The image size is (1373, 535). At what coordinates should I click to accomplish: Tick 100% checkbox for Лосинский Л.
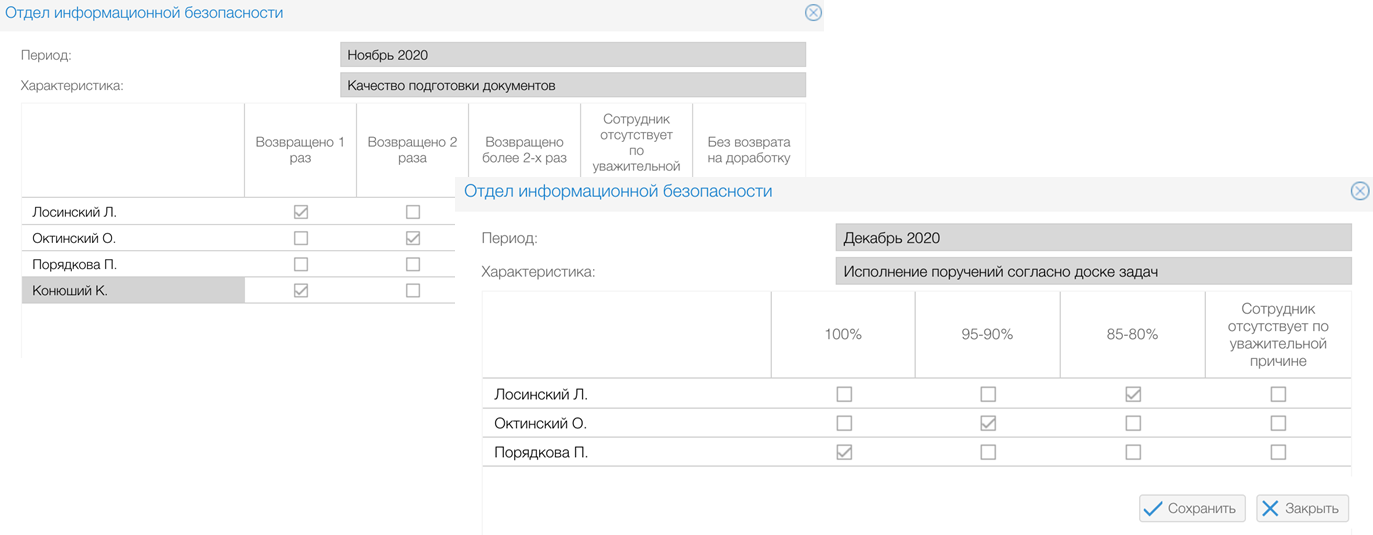pos(844,394)
